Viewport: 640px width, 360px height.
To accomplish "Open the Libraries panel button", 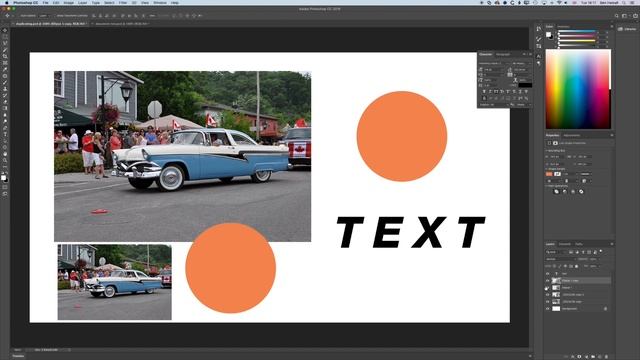I will tap(627, 29).
